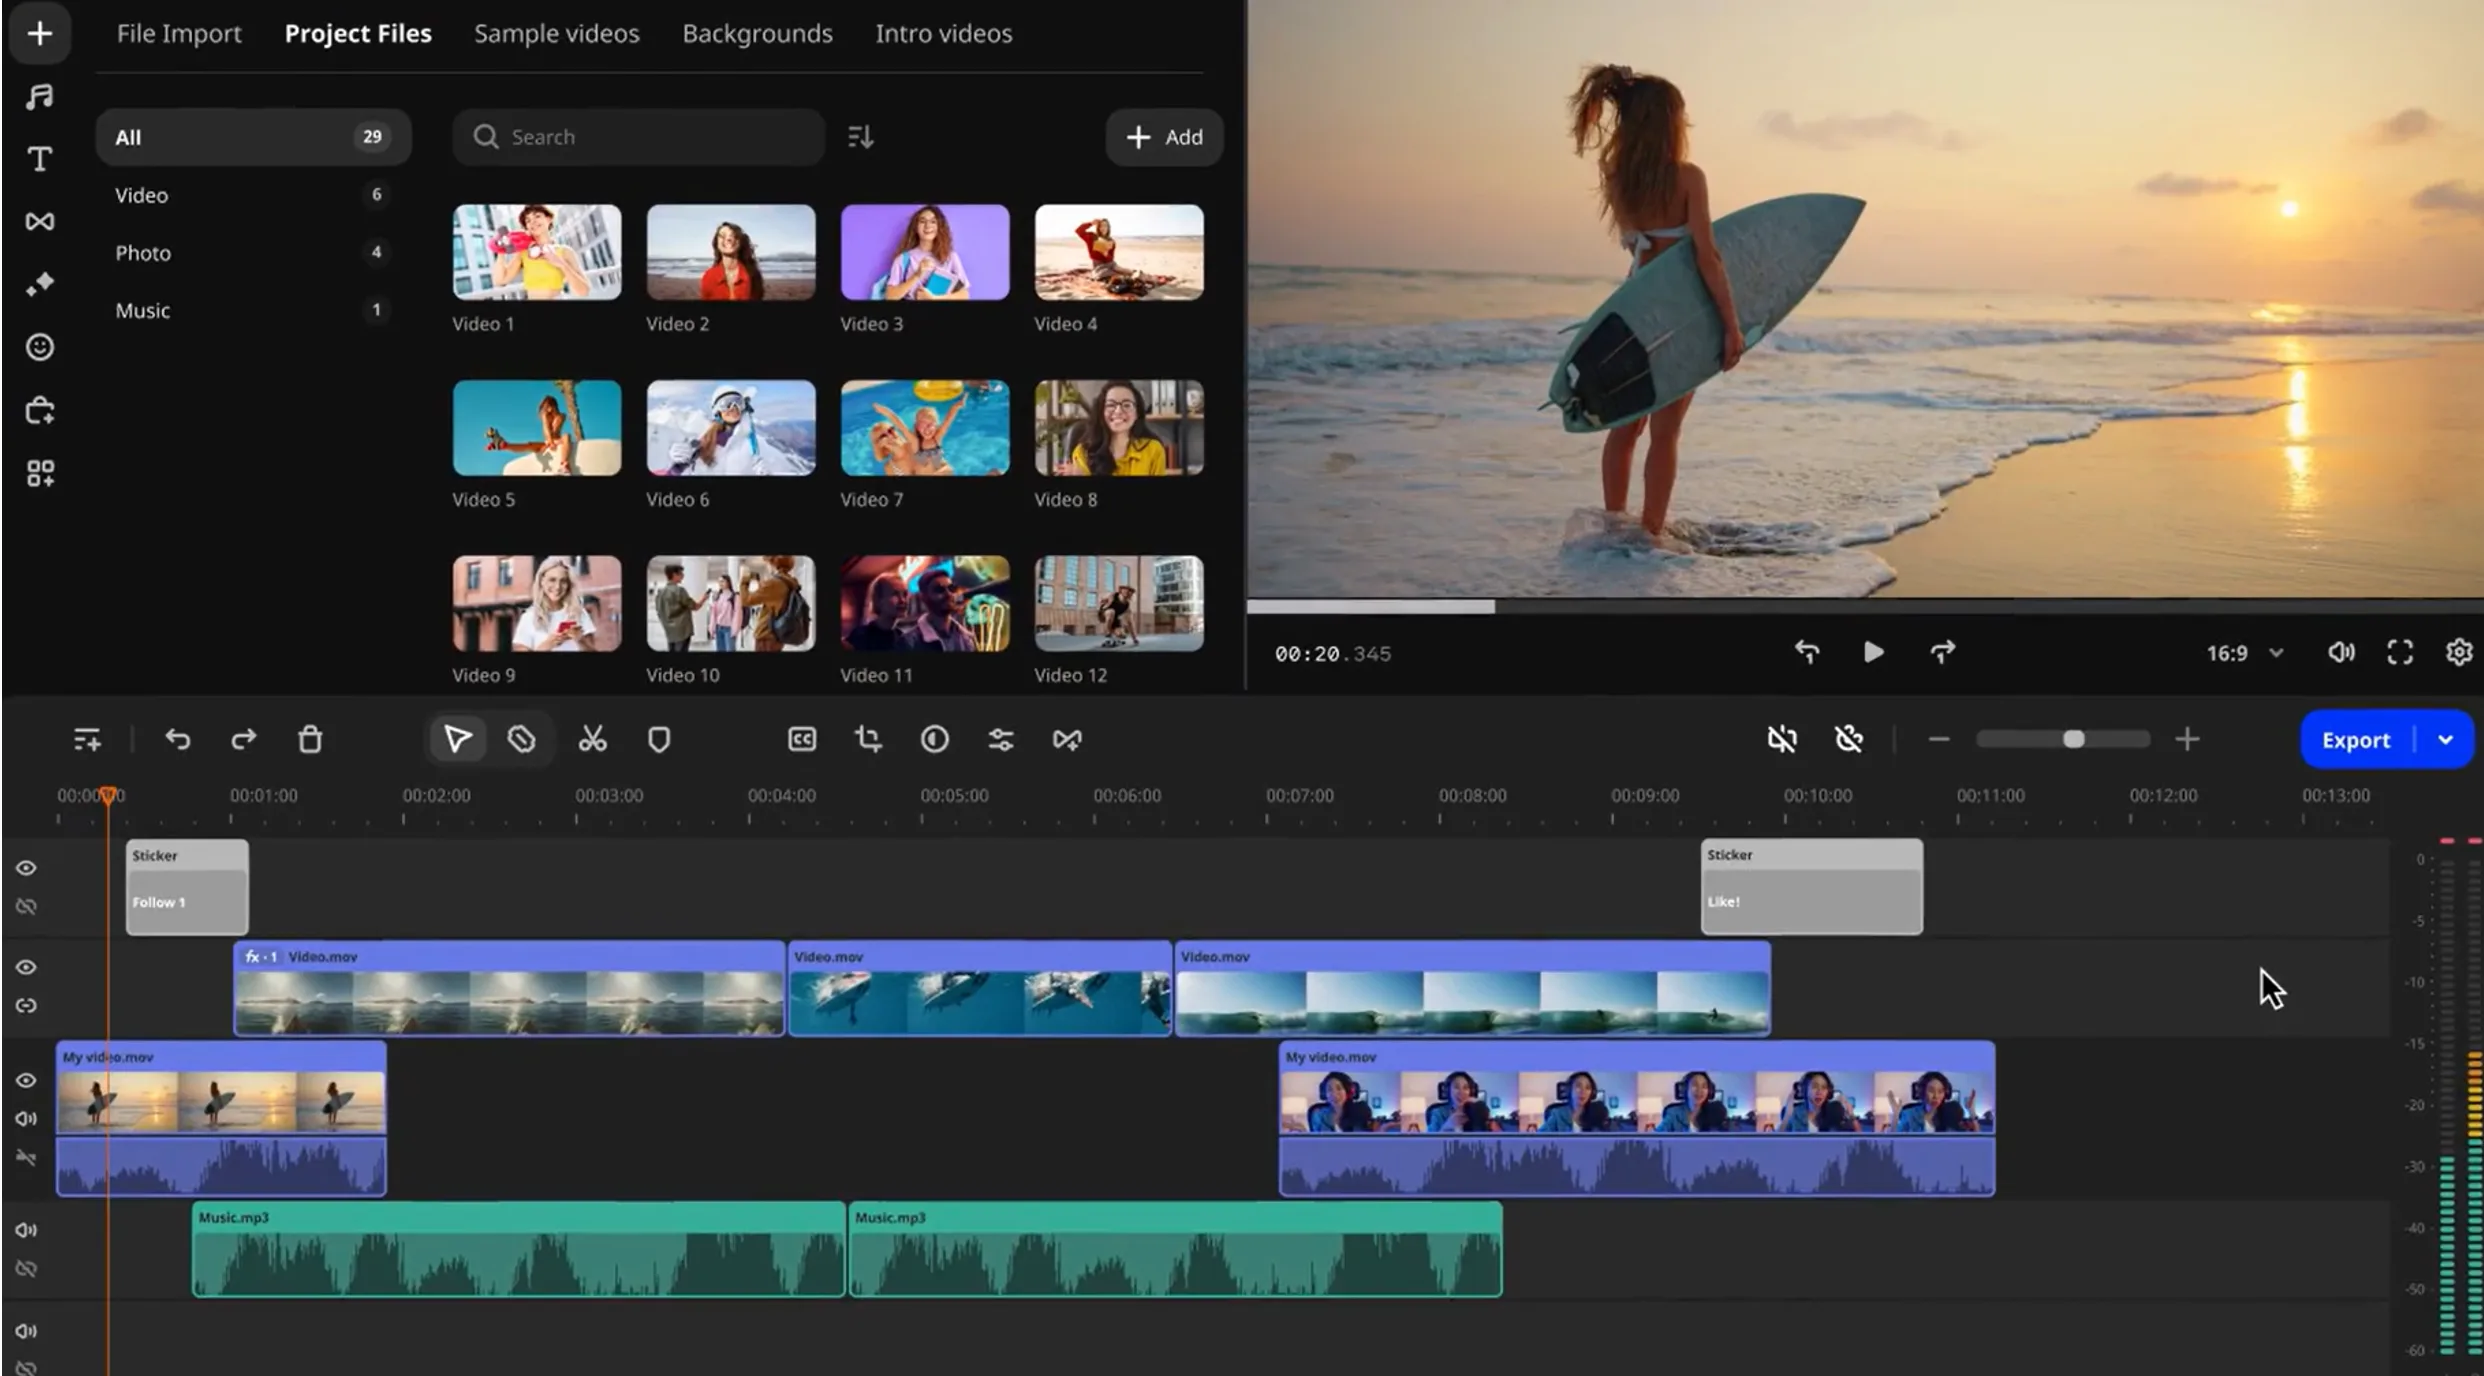Open the sort order dropdown beside the search bar
The width and height of the screenshot is (2484, 1376).
860,137
